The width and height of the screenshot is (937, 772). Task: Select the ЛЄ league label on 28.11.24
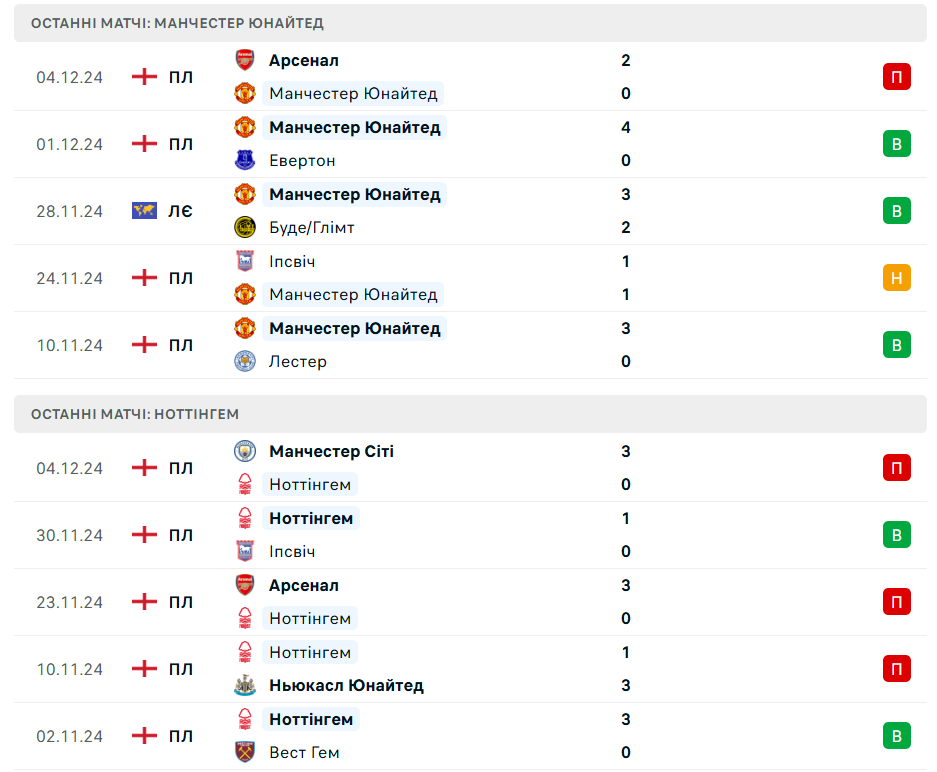coord(180,211)
